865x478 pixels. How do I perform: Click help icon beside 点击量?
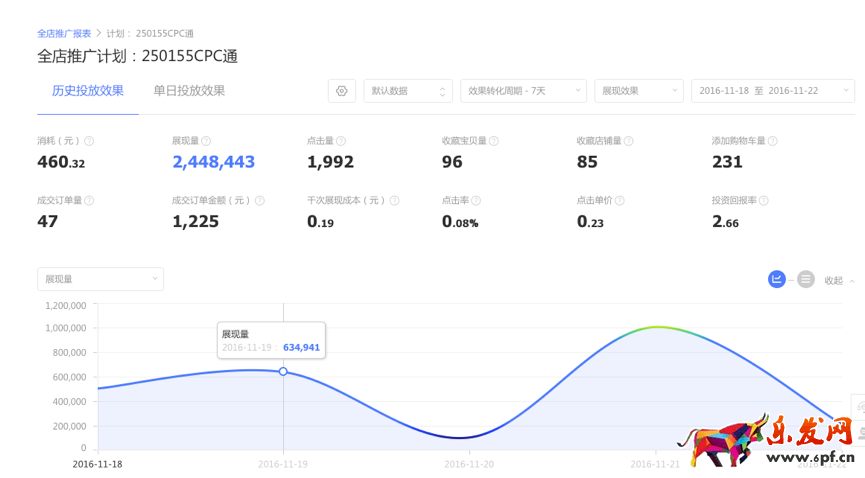click(x=341, y=142)
